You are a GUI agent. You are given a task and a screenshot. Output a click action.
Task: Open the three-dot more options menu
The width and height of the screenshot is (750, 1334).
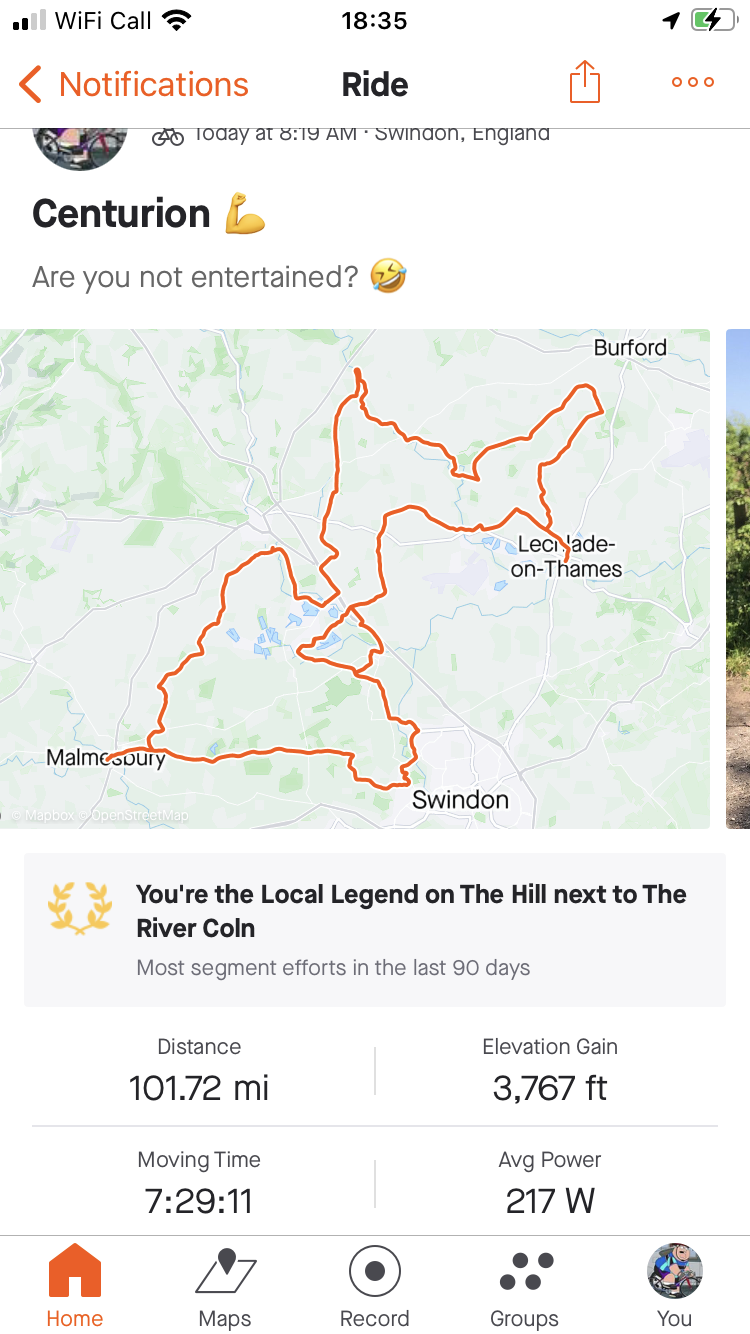coord(693,83)
